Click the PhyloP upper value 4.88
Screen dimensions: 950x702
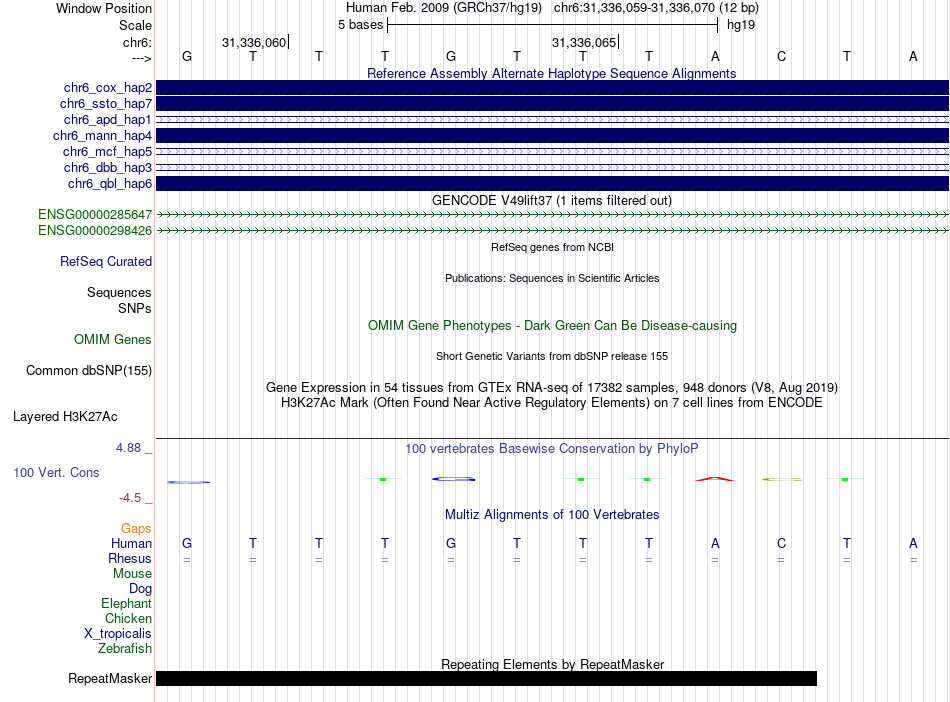point(128,448)
